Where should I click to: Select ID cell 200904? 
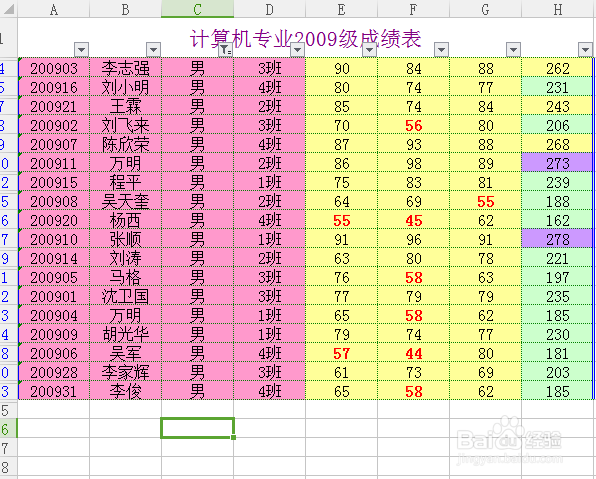tap(54, 315)
